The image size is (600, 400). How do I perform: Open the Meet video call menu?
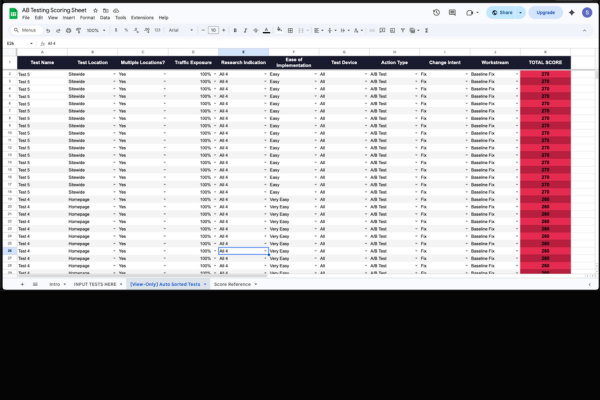pos(472,13)
